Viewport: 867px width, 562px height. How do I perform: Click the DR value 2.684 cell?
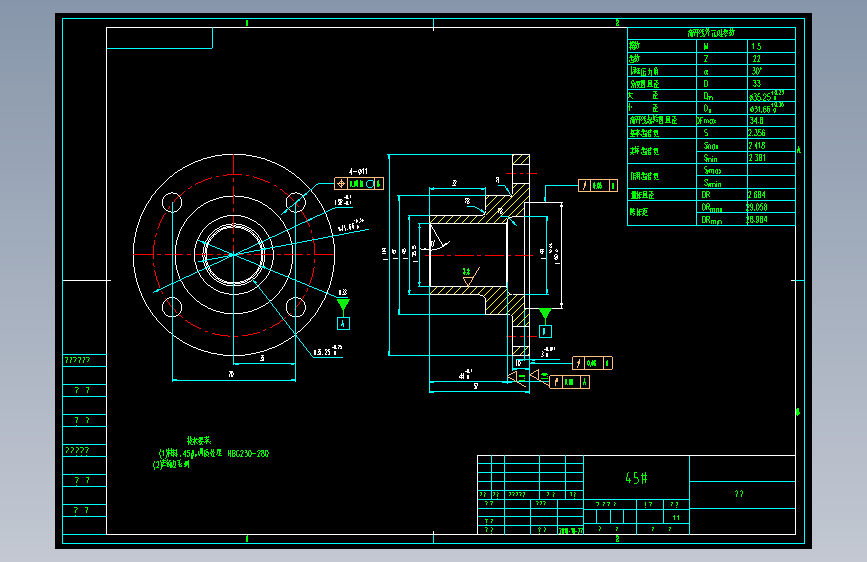click(771, 195)
